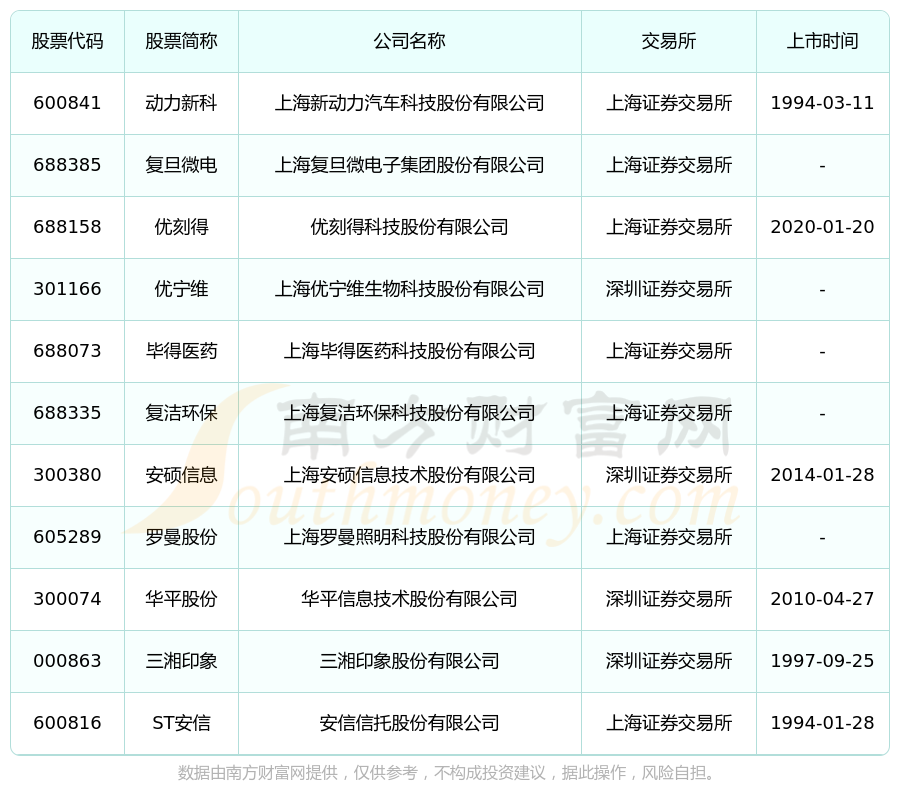900x800 pixels.
Task: Select stock code 300380
Action: click(67, 475)
